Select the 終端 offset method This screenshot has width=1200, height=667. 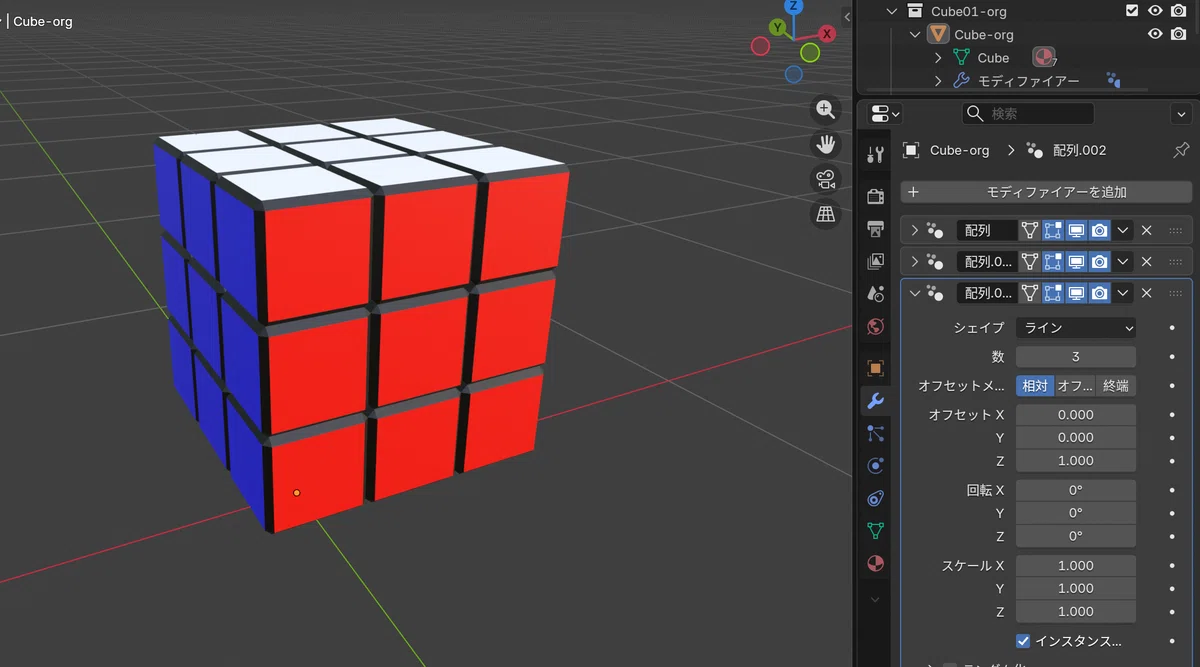click(x=1116, y=386)
